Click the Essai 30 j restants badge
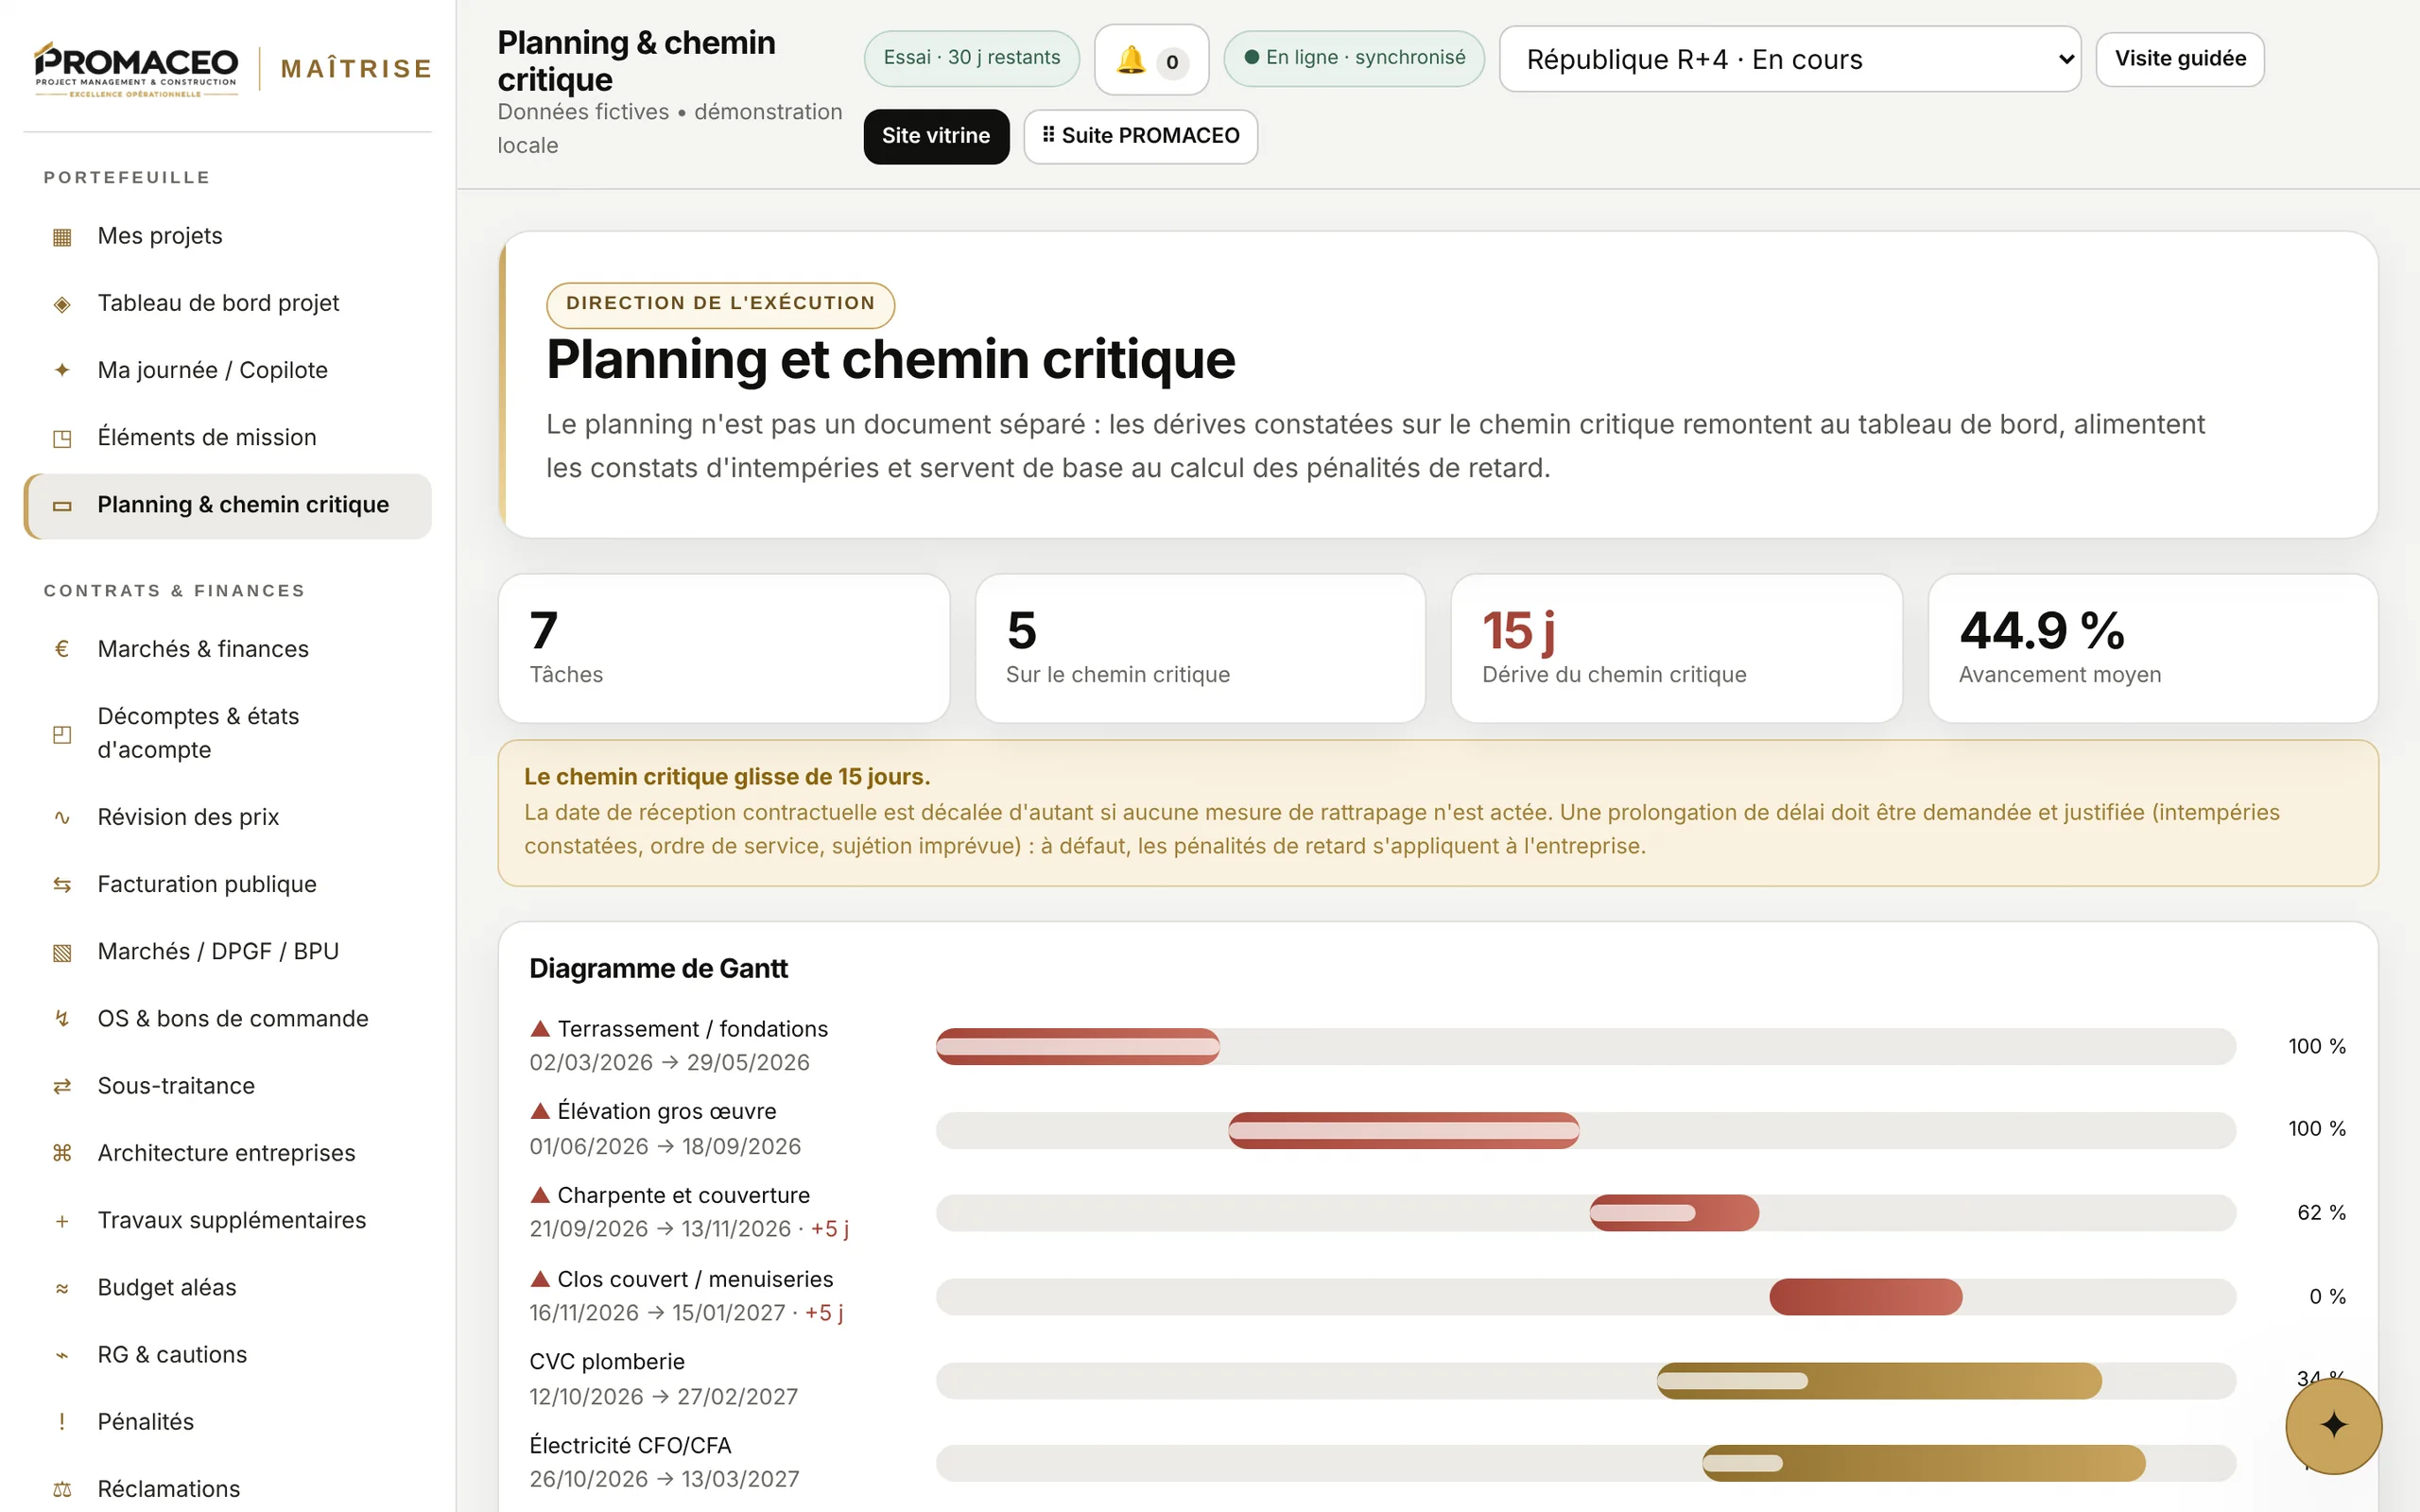 click(971, 58)
